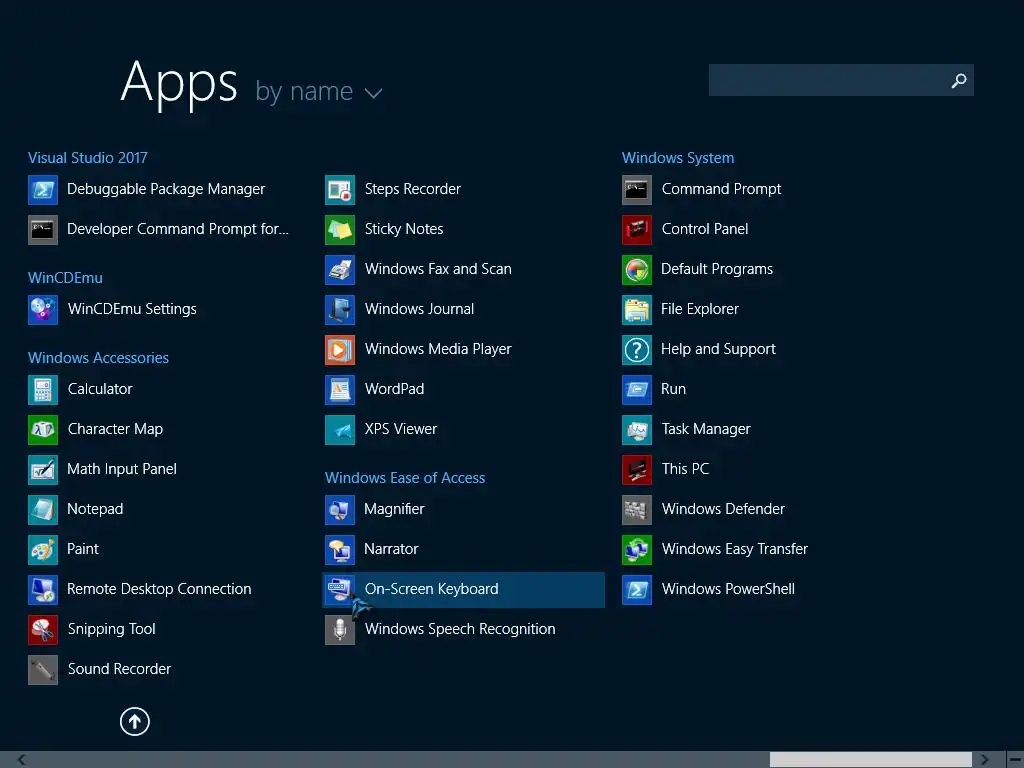This screenshot has height=768, width=1024.
Task: Open WinCDEmu Settings icon
Action: tap(43, 309)
